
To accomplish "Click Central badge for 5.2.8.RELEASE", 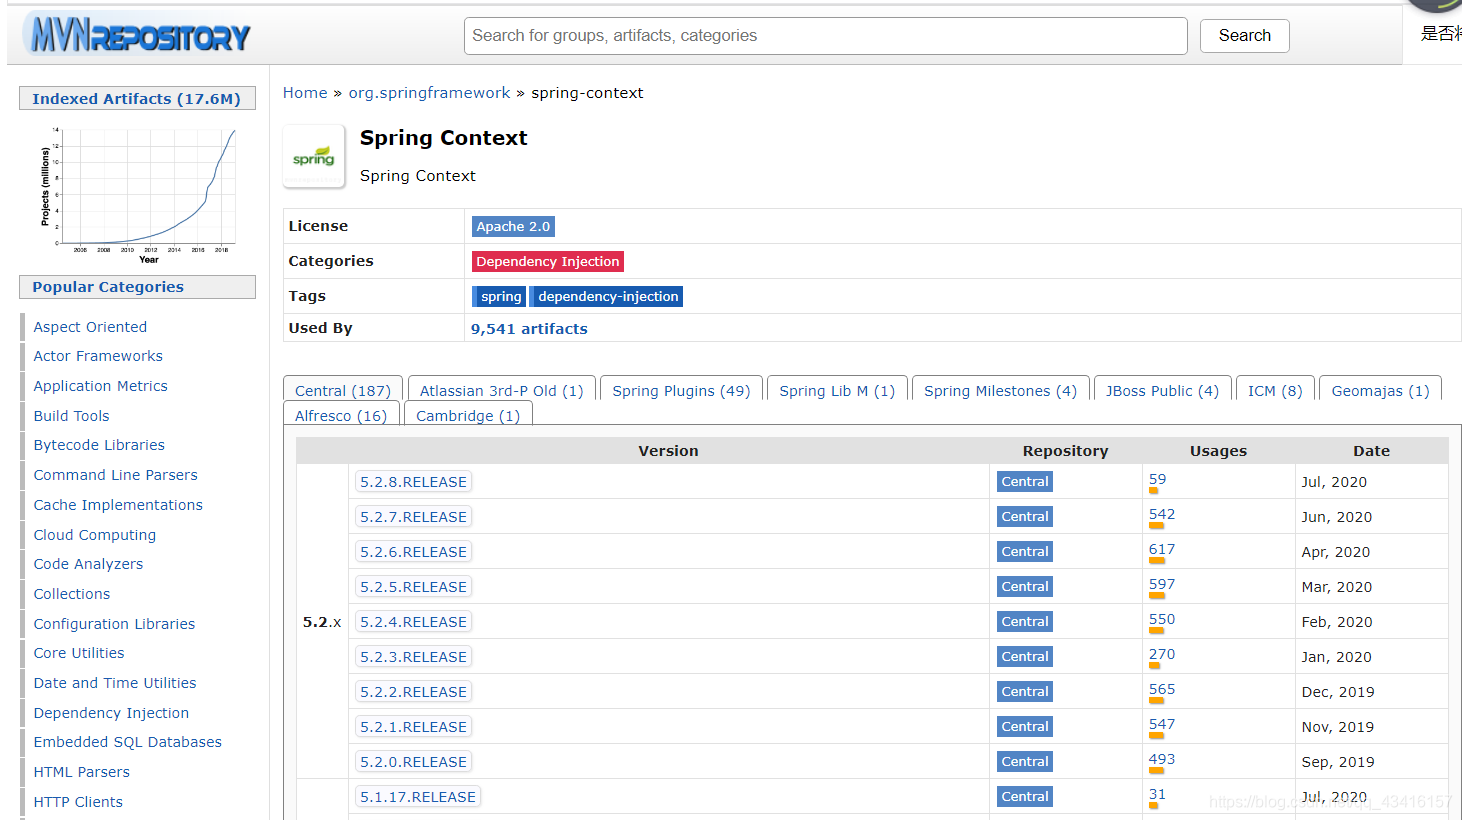I will 1025,482.
